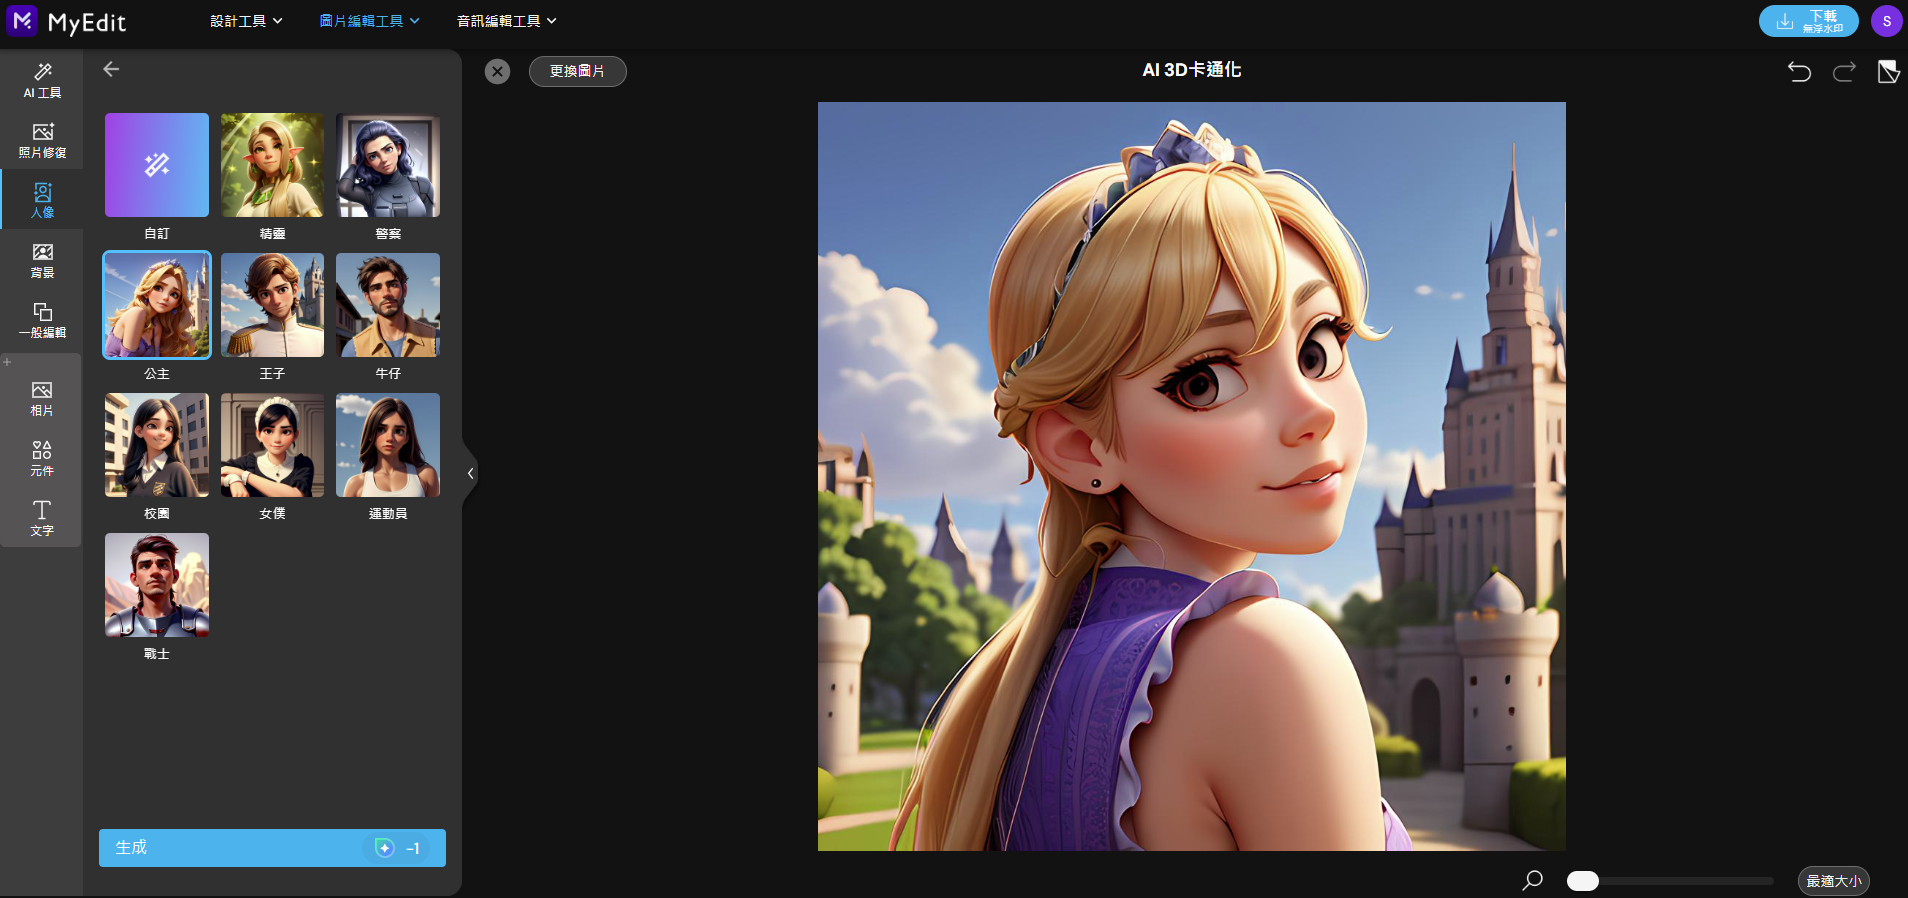This screenshot has height=898, width=1908.
Task: Open the 一般編輯 general edit tool
Action: (42, 320)
